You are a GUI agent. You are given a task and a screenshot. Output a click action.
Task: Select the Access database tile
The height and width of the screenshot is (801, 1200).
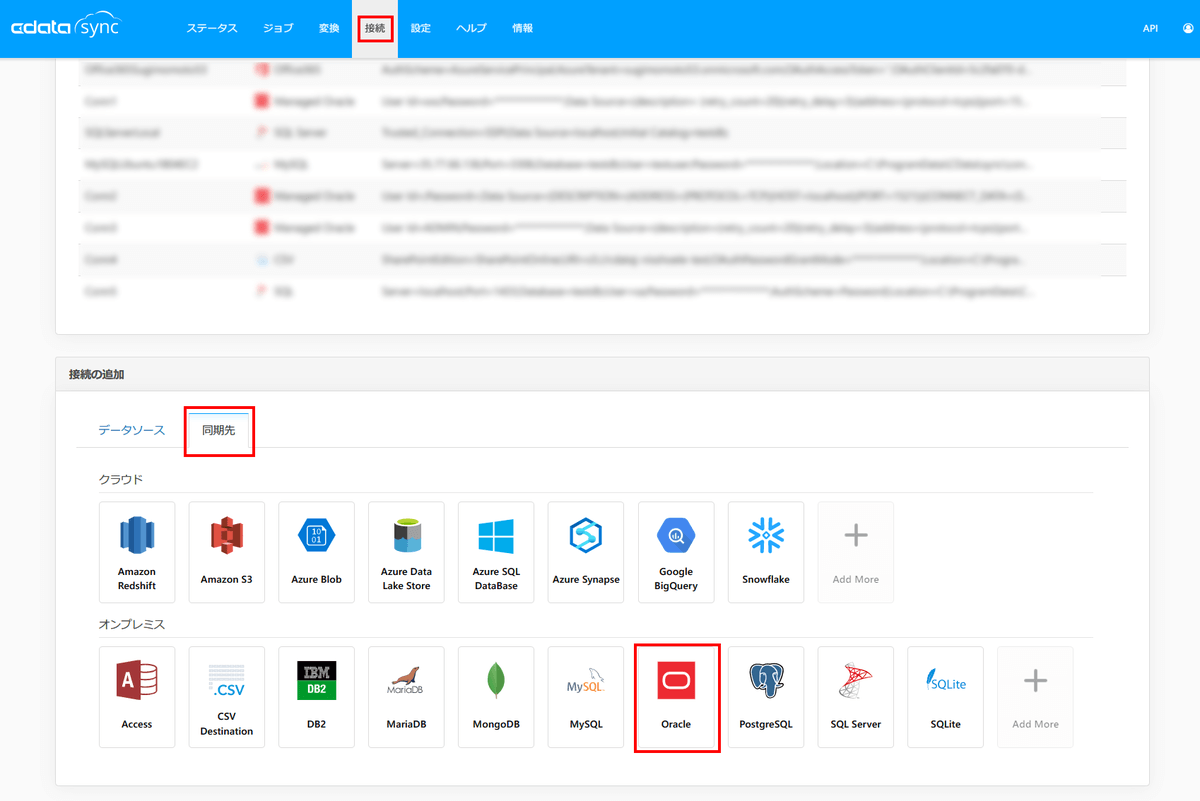[137, 697]
